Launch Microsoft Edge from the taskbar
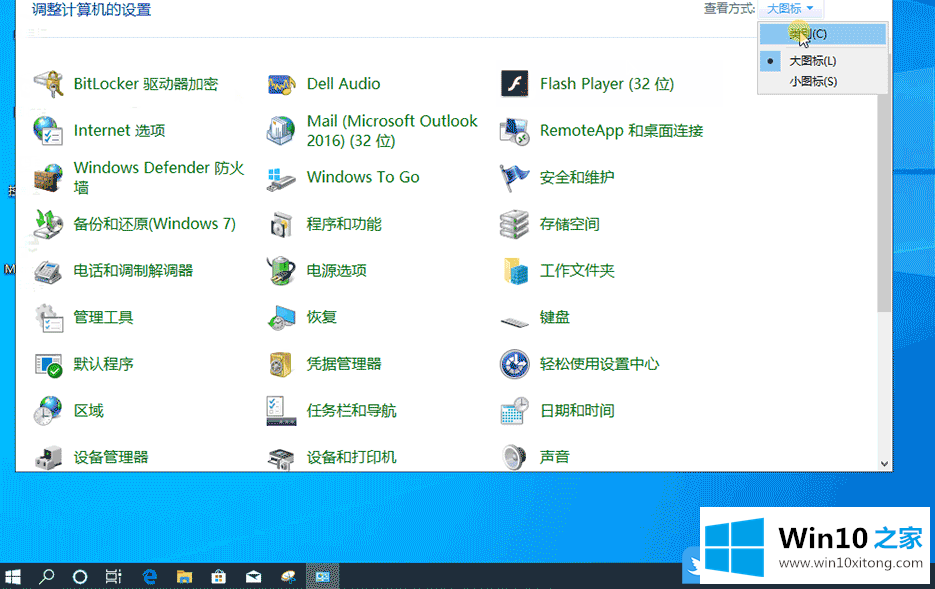 [x=150, y=576]
